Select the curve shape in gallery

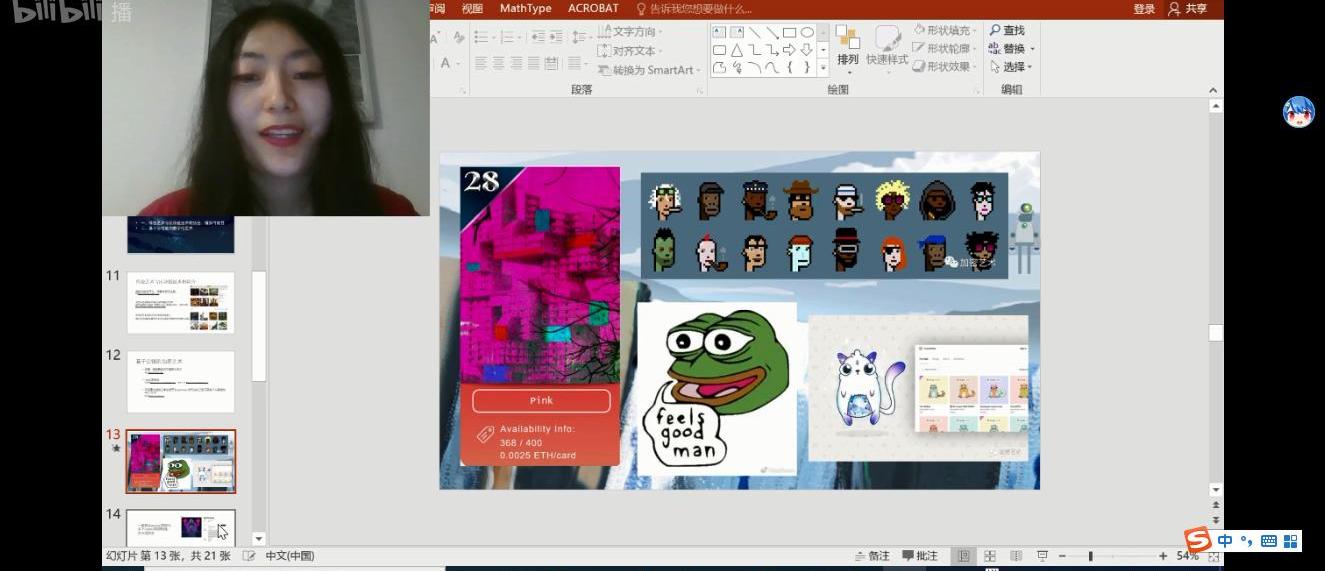tap(772, 67)
